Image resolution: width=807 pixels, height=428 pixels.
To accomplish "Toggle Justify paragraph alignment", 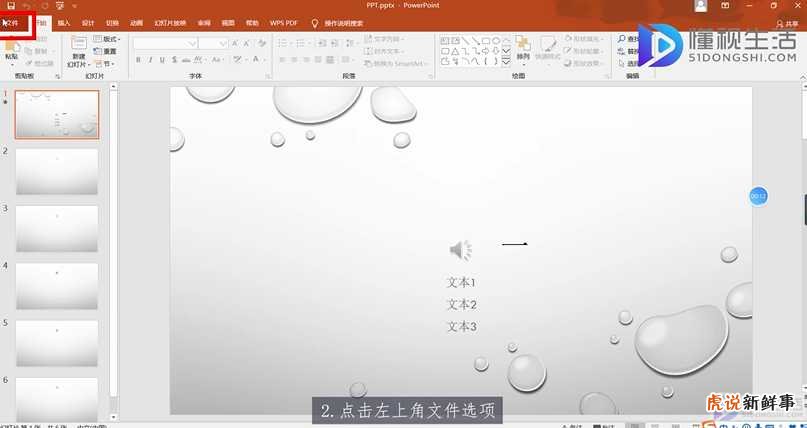I will [318, 60].
